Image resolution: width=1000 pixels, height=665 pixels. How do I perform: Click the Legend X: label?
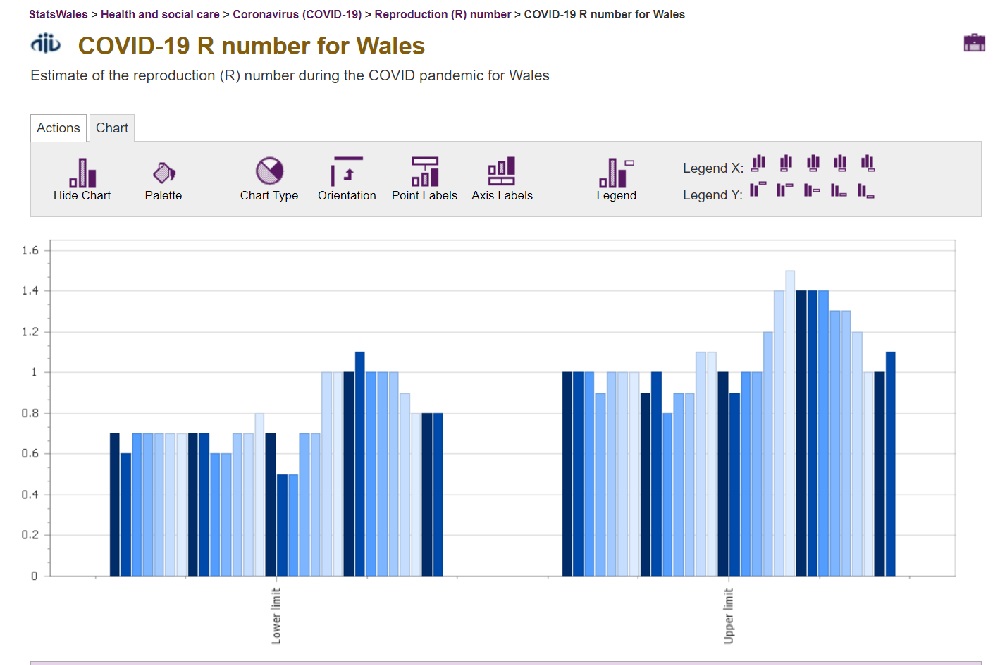[x=713, y=168]
